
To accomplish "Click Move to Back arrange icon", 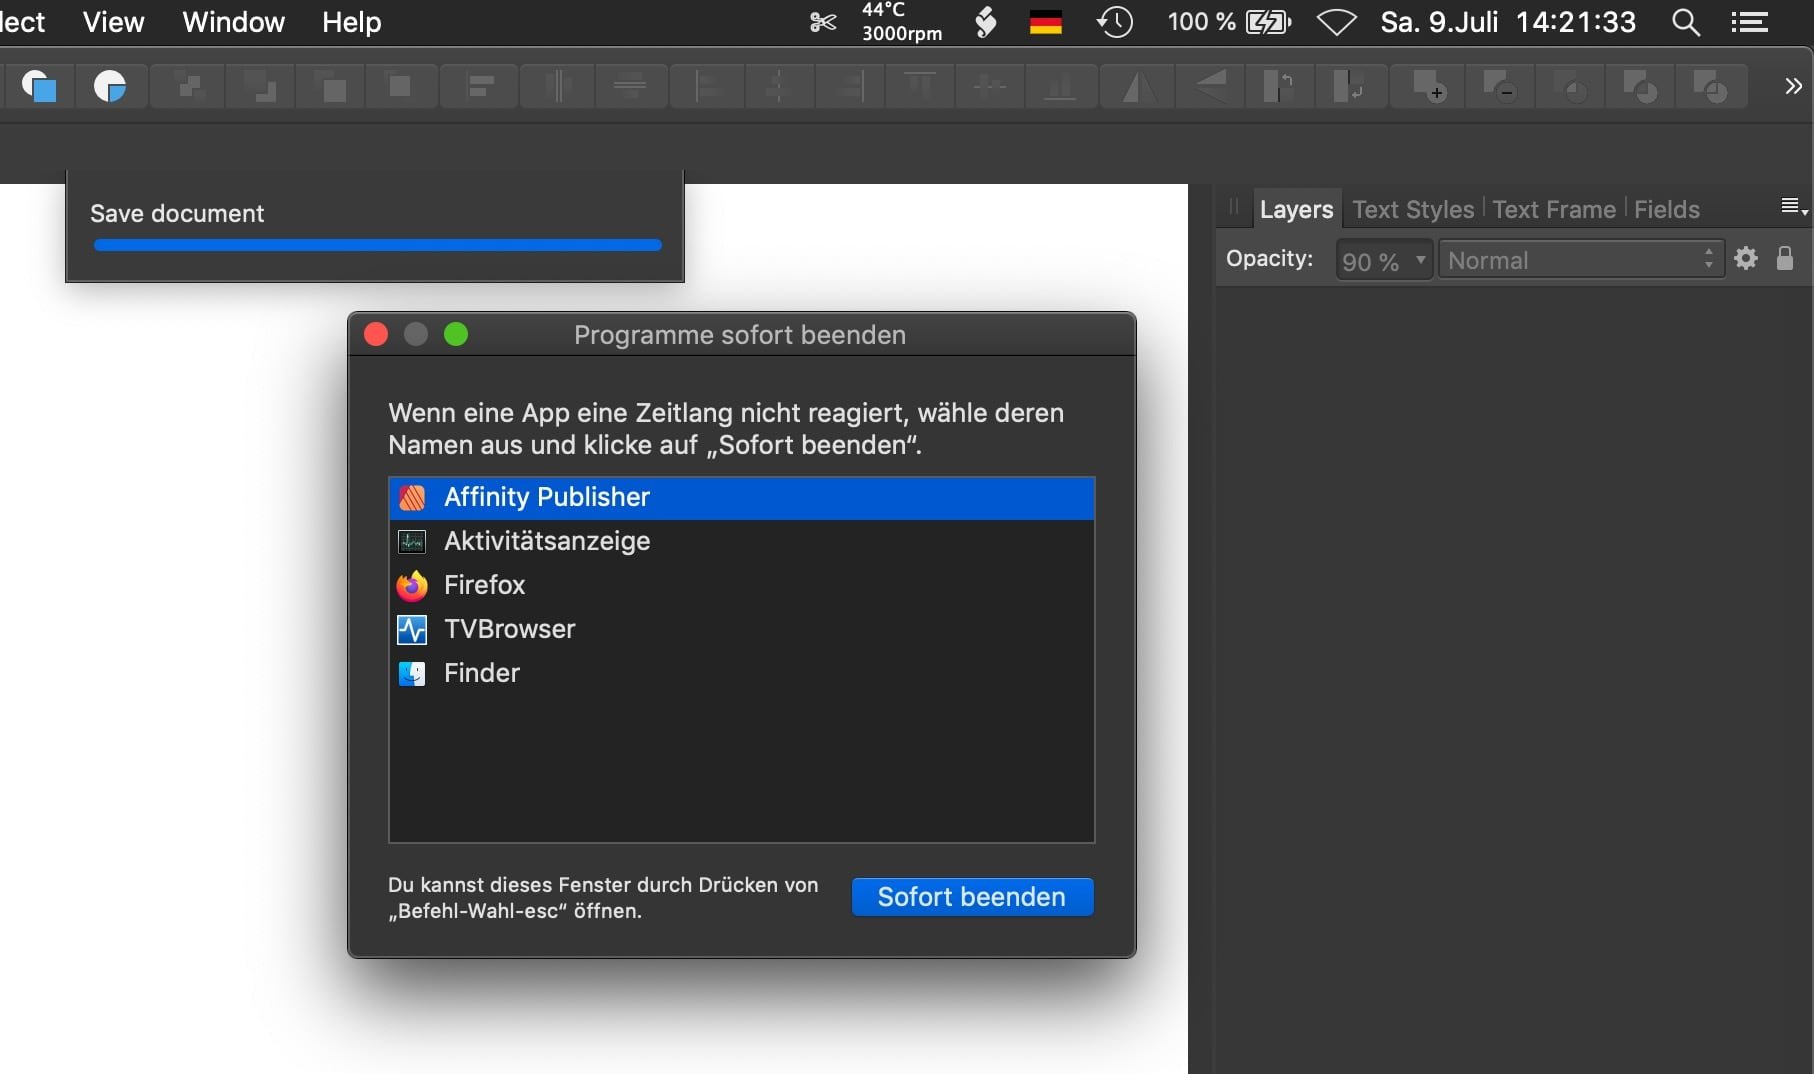I will pyautogui.click(x=188, y=87).
